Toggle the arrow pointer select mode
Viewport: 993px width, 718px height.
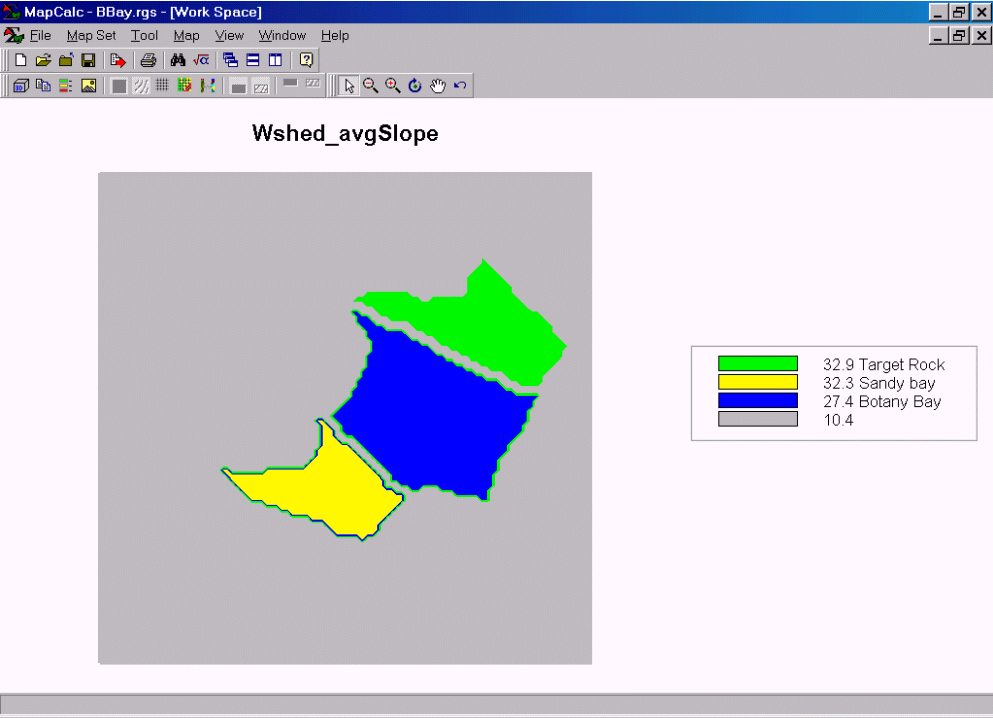(348, 86)
